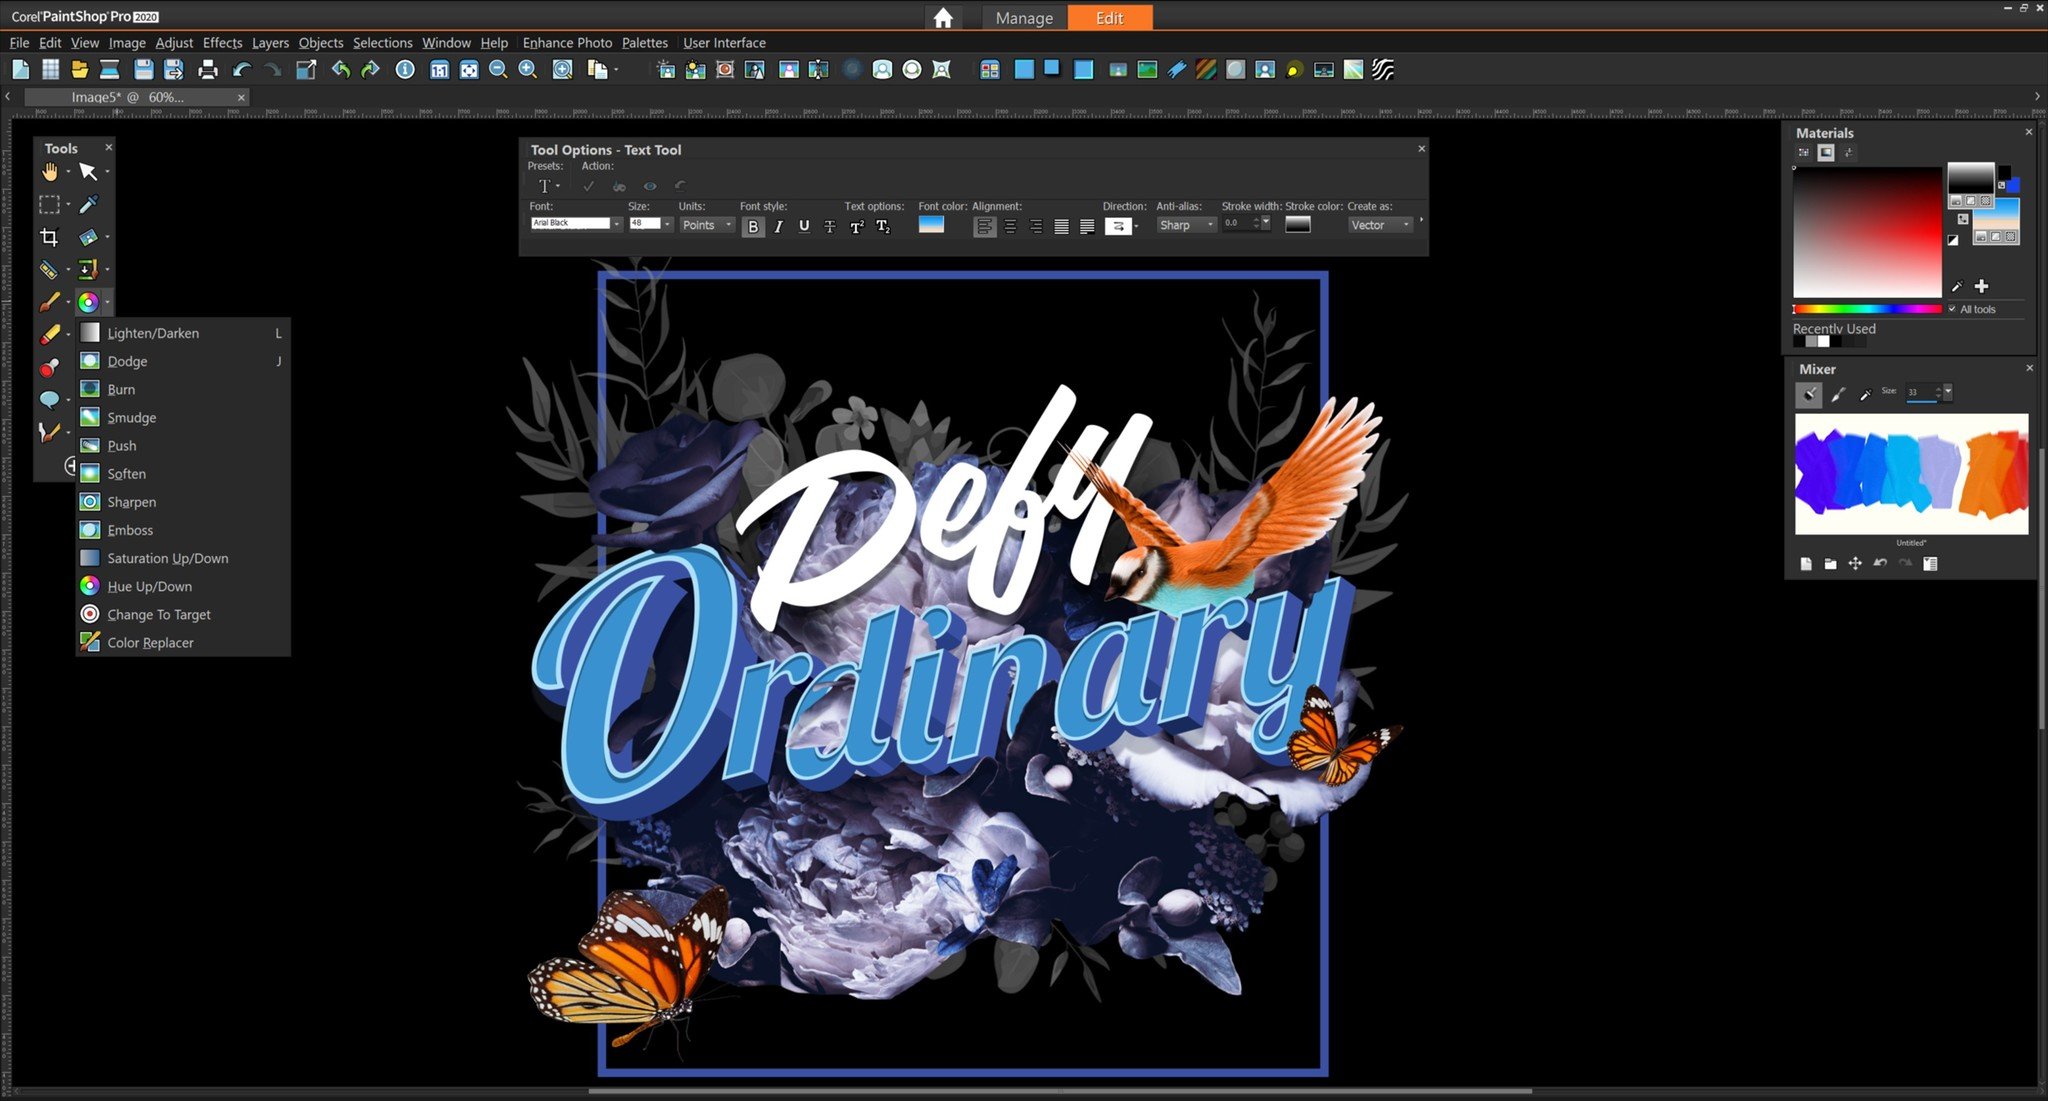The height and width of the screenshot is (1101, 2048).
Task: Choose Change To Target brush
Action: 183,615
